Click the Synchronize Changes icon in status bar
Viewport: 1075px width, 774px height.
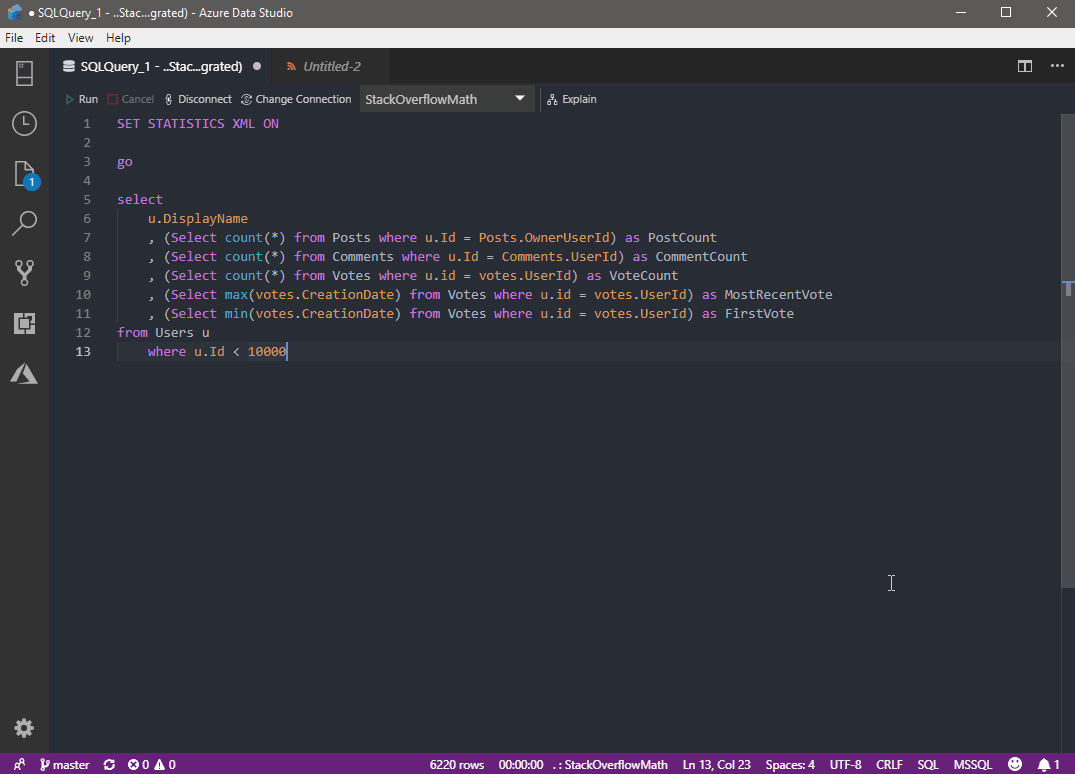pos(109,764)
